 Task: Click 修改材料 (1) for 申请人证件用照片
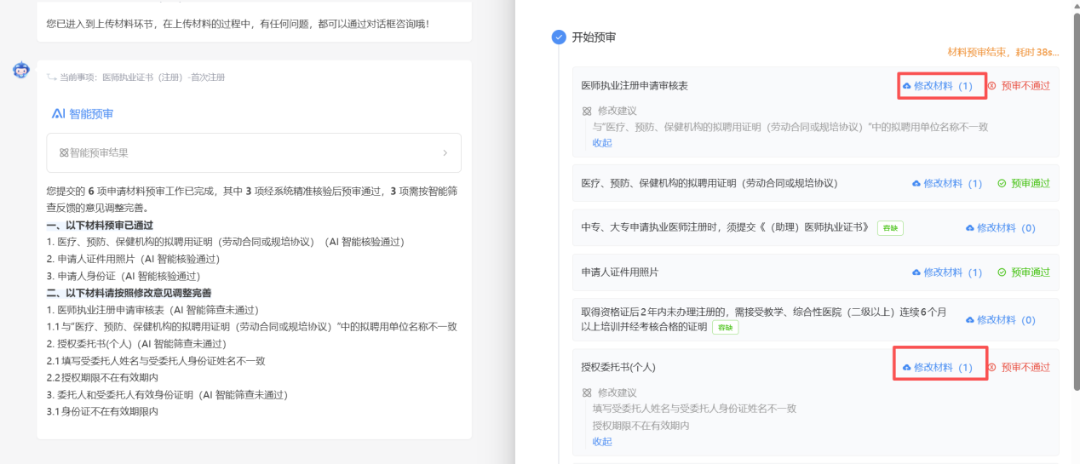pos(948,273)
